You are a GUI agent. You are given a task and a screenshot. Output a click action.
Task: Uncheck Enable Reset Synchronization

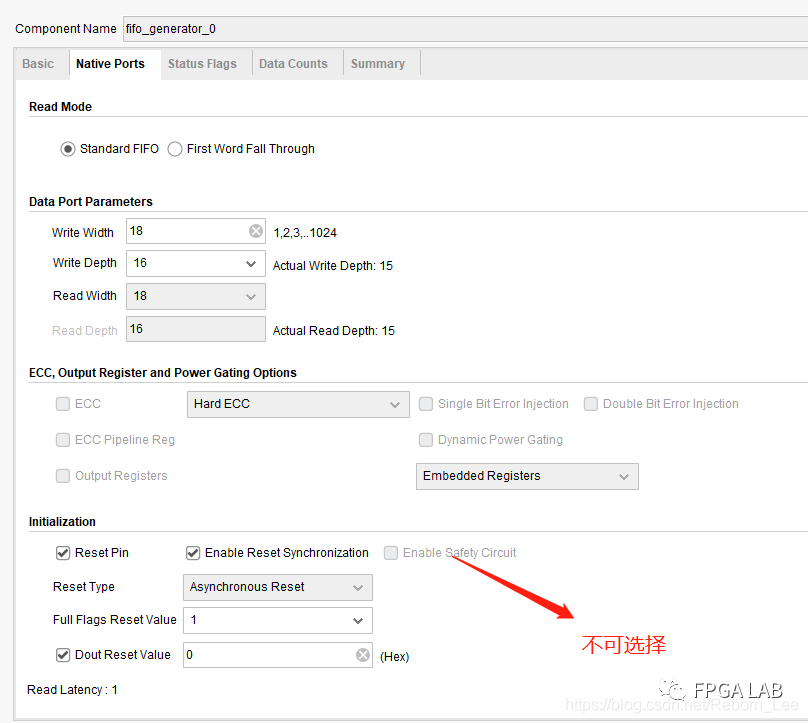193,553
